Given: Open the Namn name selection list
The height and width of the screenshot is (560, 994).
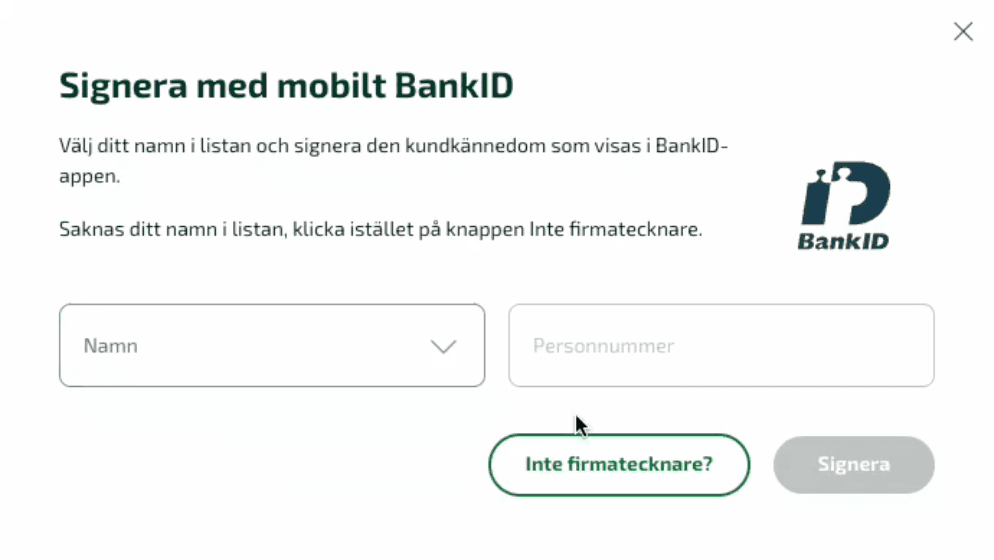Looking at the screenshot, I should 272,345.
